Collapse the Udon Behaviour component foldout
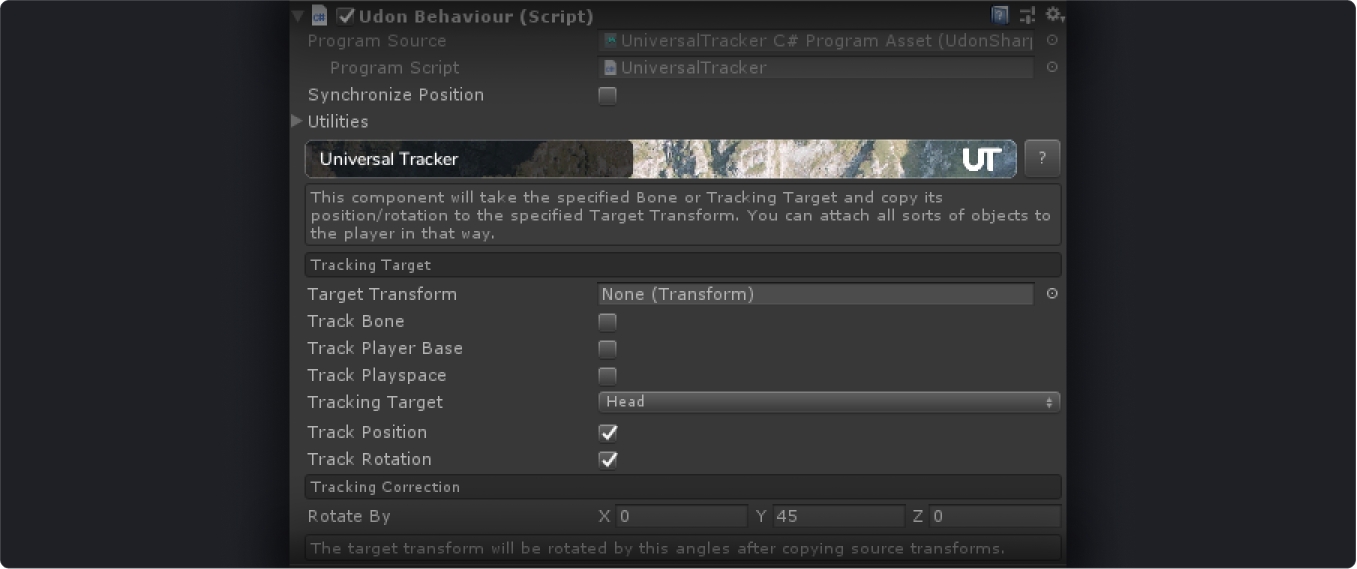Screen dimensions: 1357x569 click(x=298, y=16)
